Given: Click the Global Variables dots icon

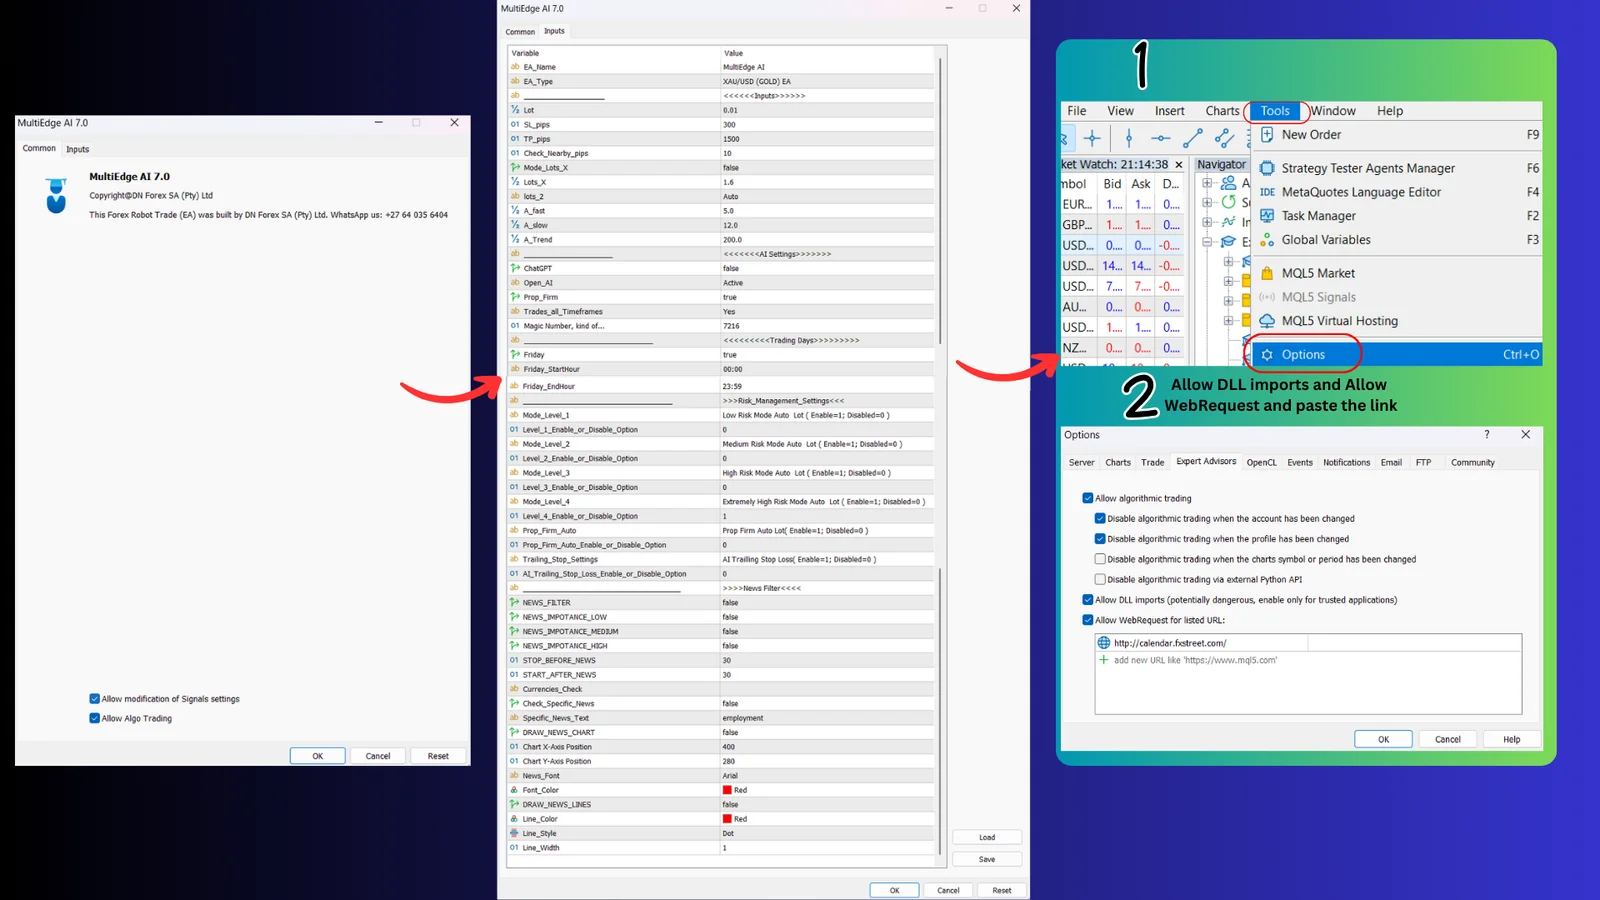Looking at the screenshot, I should pos(1267,240).
